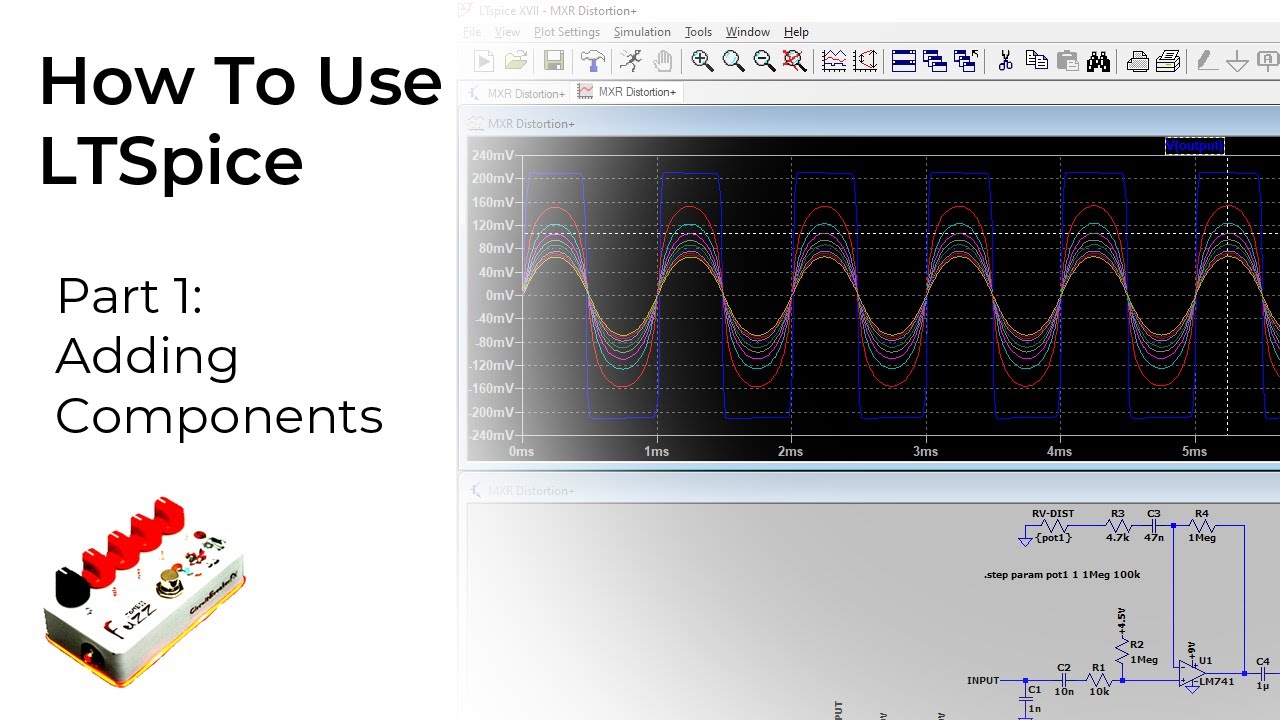This screenshot has height=720, width=1280.
Task: Click the RV-DIST component label
Action: click(x=1053, y=514)
